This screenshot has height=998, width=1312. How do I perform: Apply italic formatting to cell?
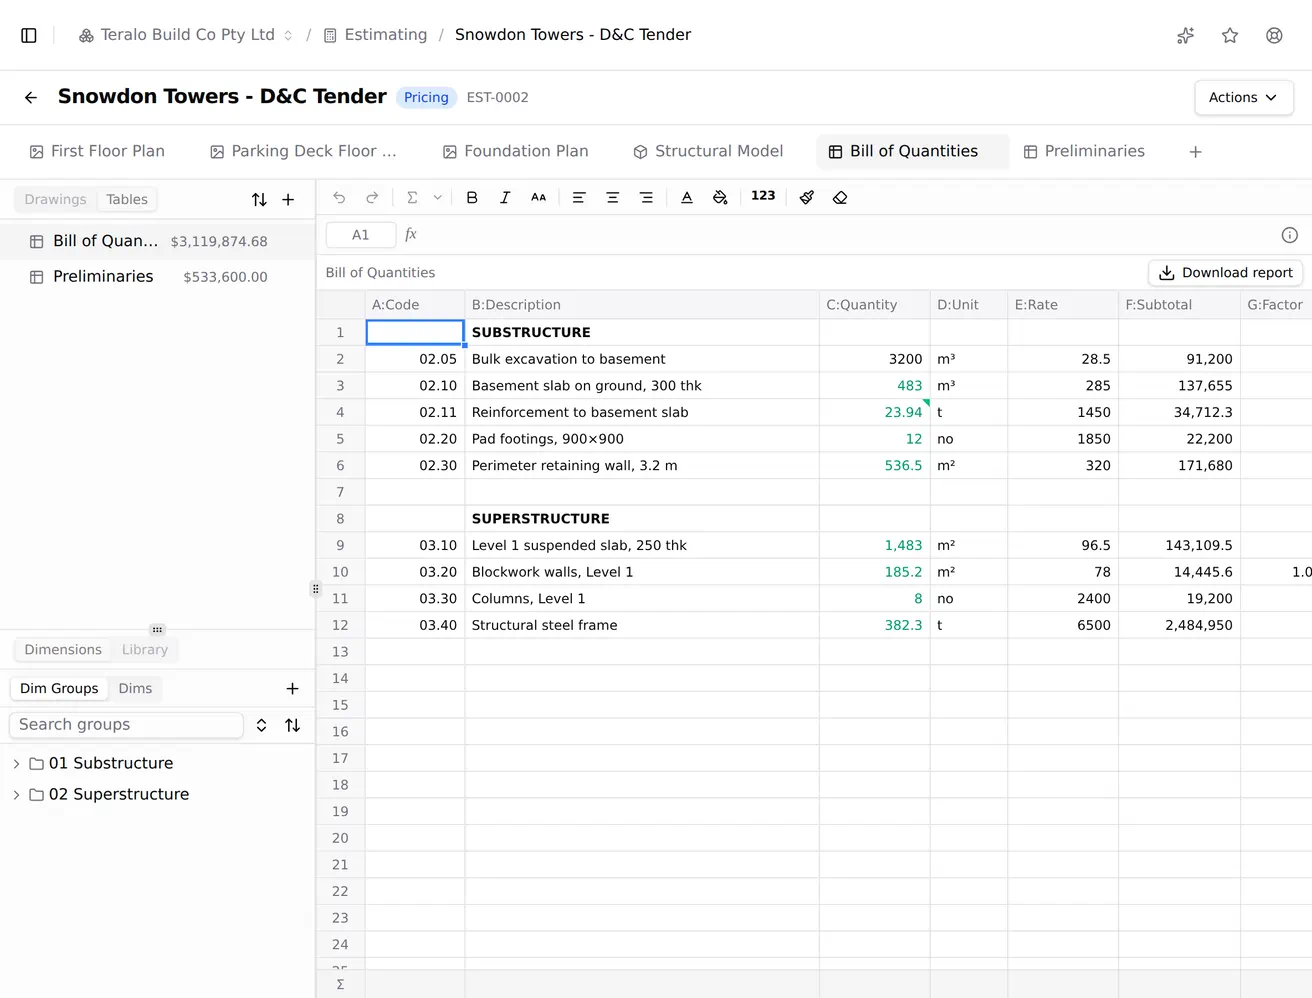[505, 197]
